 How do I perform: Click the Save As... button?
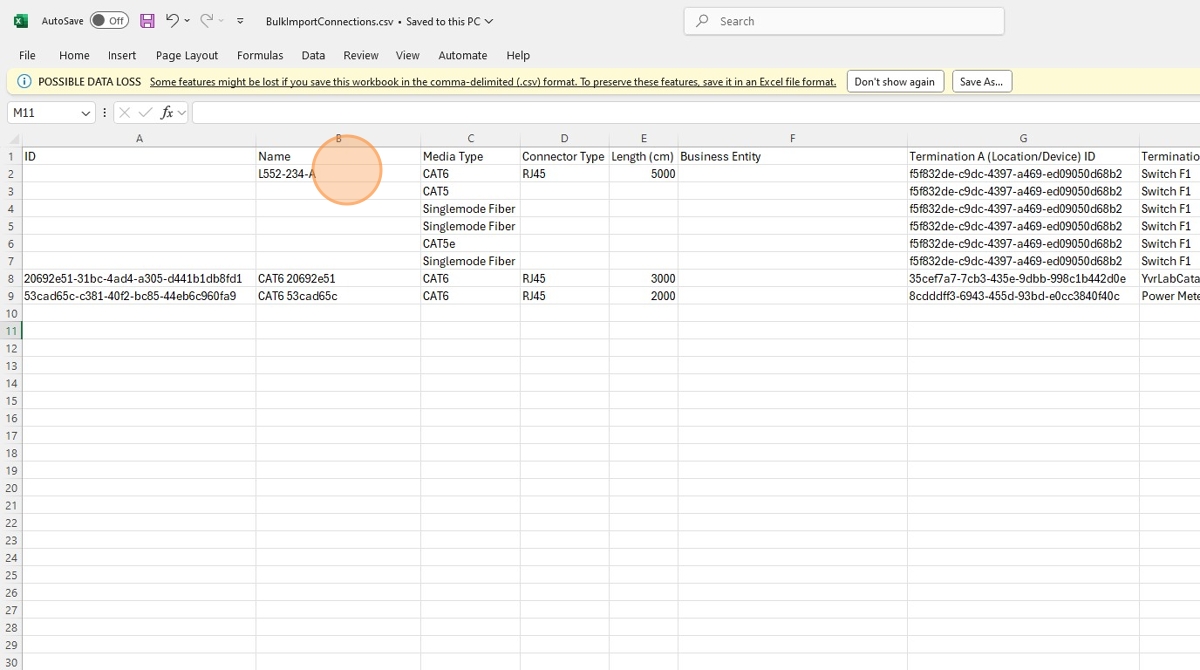pyautogui.click(x=982, y=82)
